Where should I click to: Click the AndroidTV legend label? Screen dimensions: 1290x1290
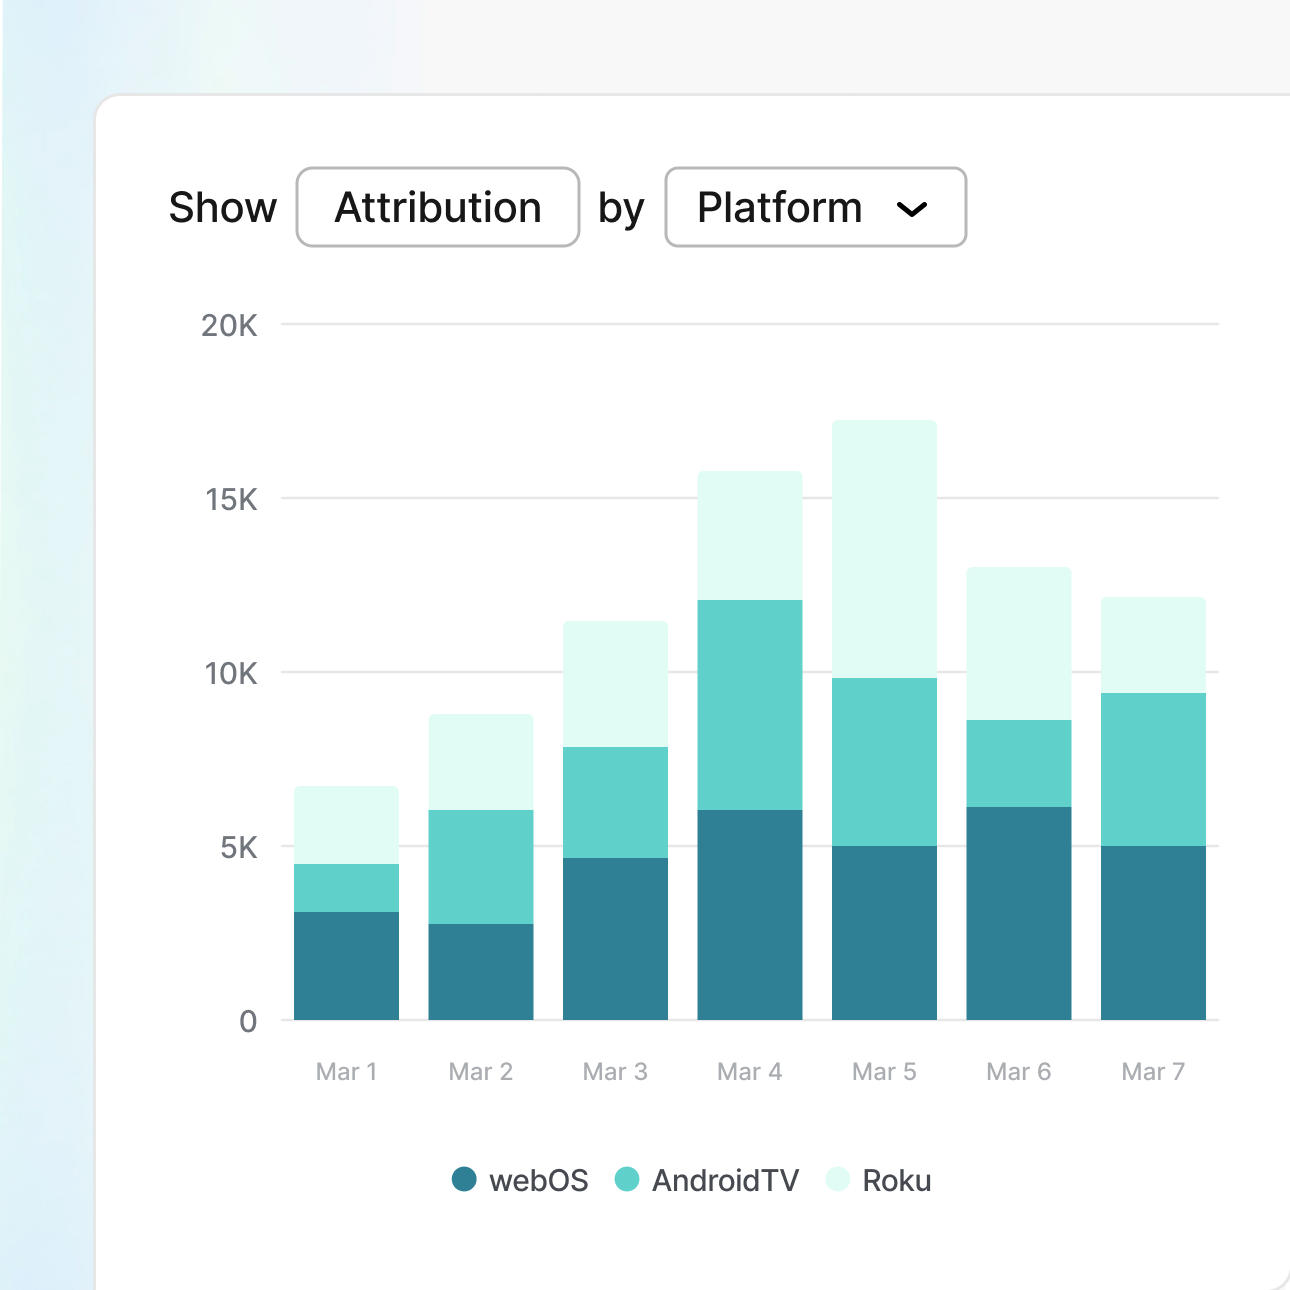click(725, 1181)
